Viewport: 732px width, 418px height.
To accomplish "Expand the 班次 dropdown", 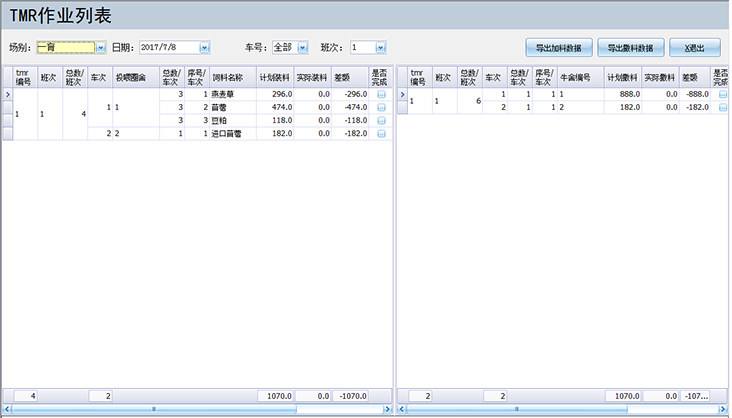I will point(380,47).
